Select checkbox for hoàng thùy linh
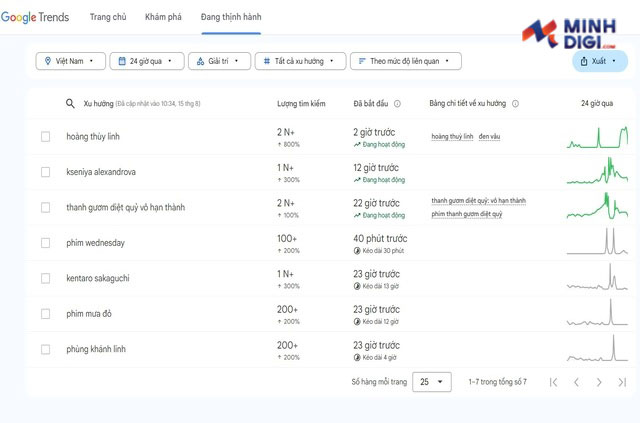The image size is (640, 423). [x=45, y=136]
